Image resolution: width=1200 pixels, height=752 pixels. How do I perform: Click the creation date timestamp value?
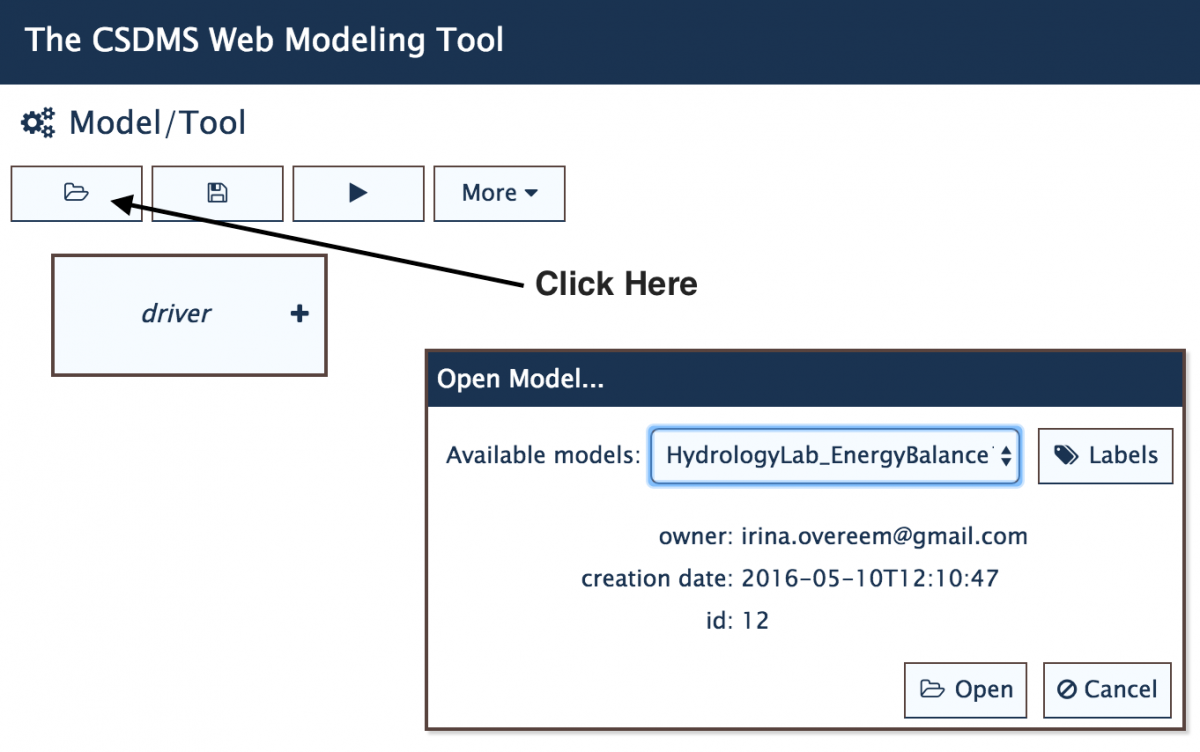tap(869, 578)
